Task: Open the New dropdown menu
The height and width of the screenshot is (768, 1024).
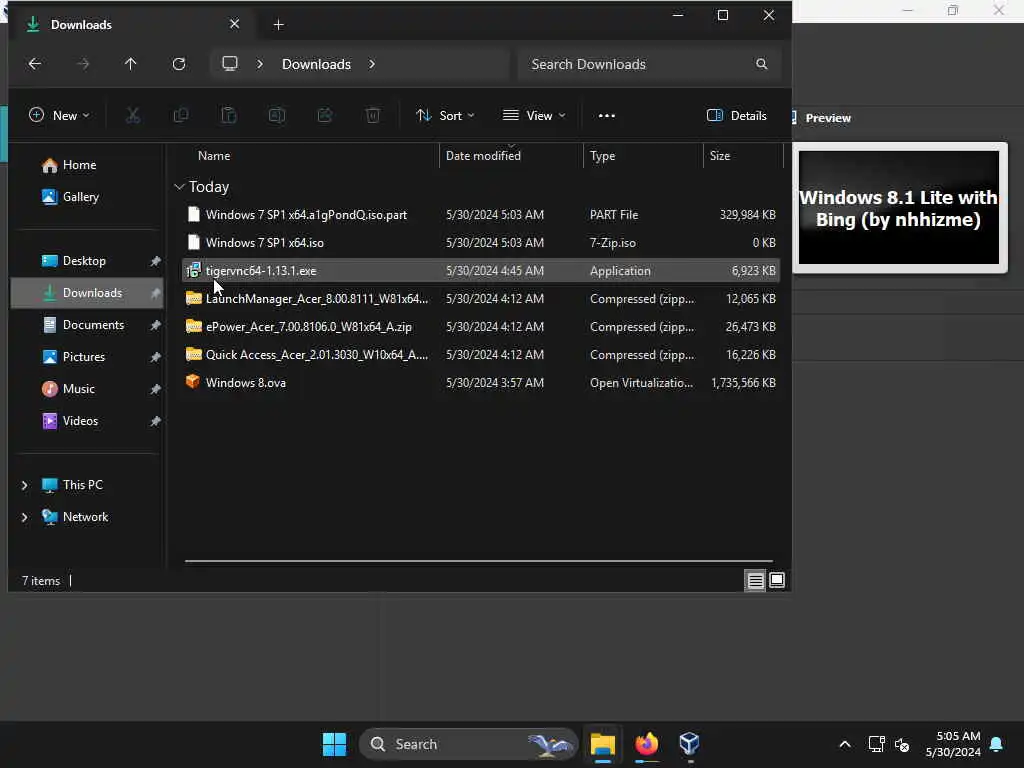Action: [59, 116]
